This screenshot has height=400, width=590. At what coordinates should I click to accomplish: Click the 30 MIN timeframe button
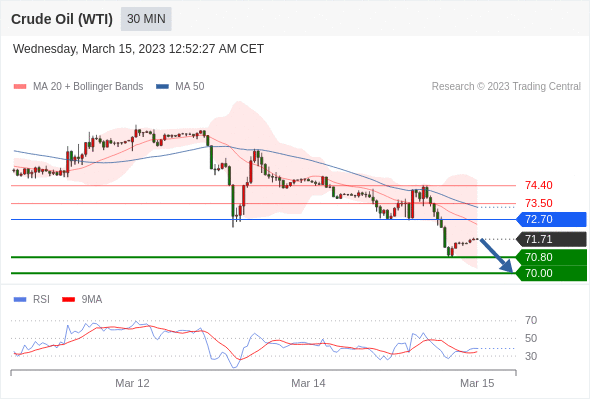146,19
